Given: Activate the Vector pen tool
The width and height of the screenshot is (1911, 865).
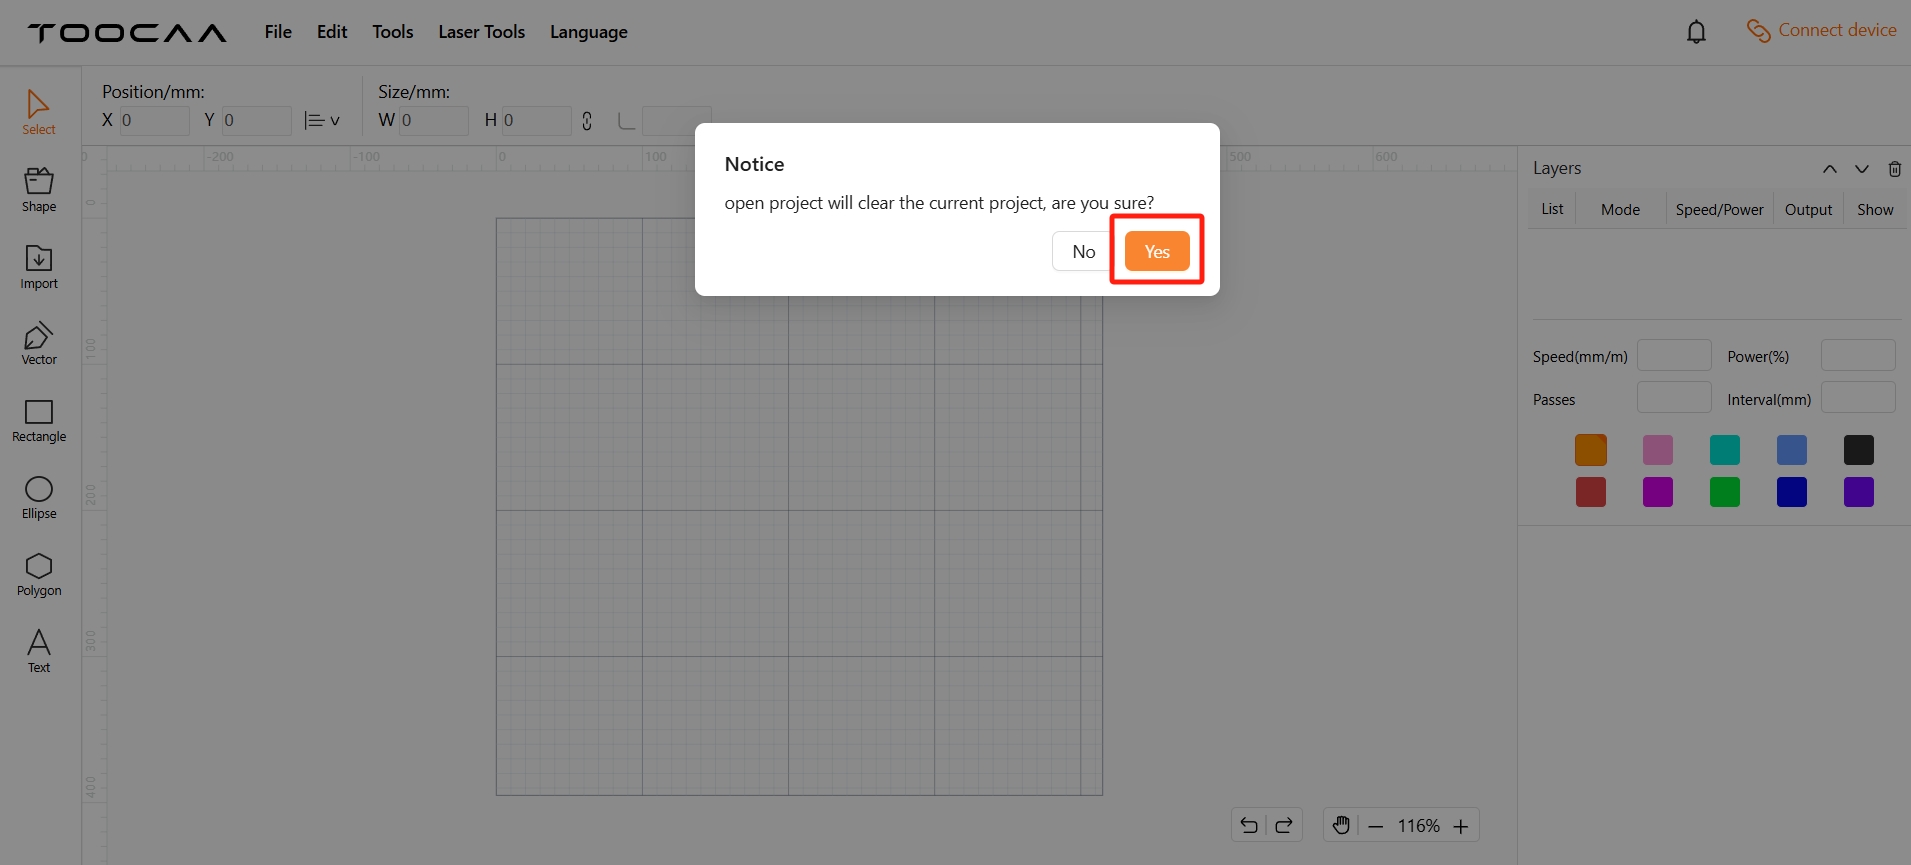Looking at the screenshot, I should (39, 343).
